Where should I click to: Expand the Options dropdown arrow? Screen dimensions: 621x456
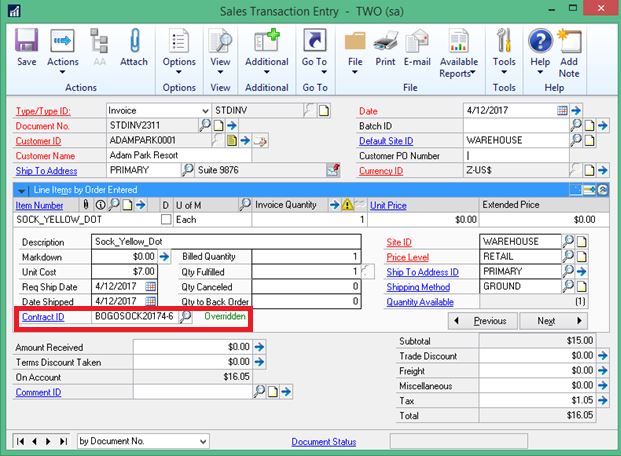(179, 72)
